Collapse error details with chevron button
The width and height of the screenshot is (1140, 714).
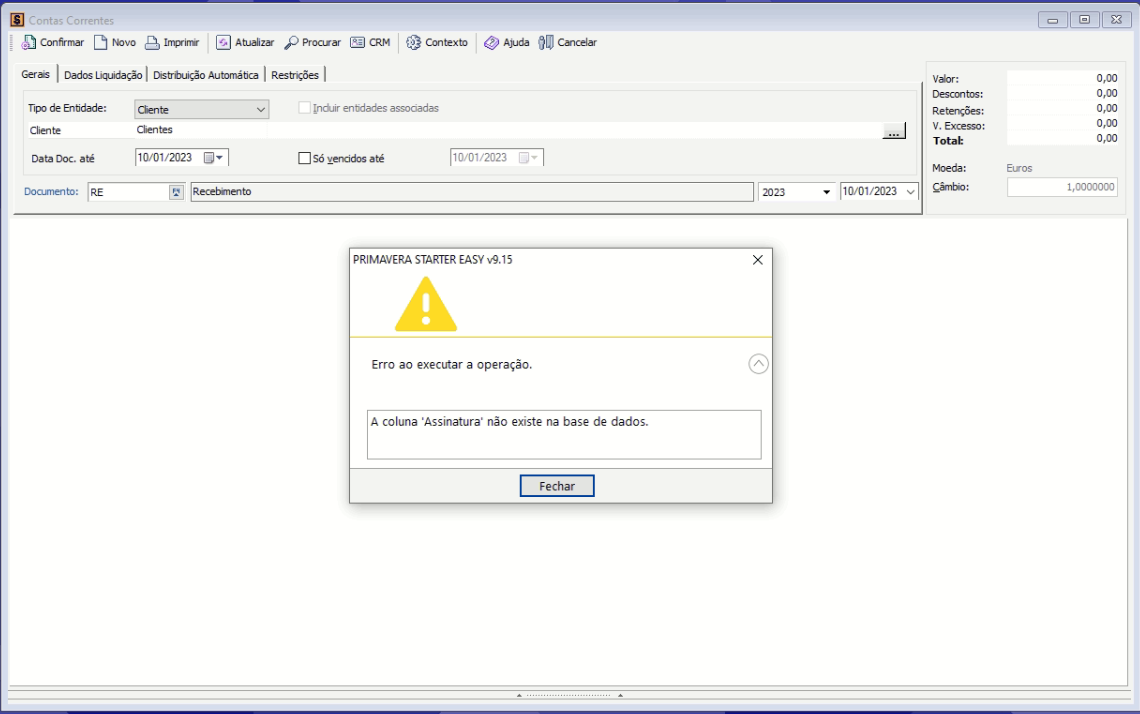coord(758,364)
